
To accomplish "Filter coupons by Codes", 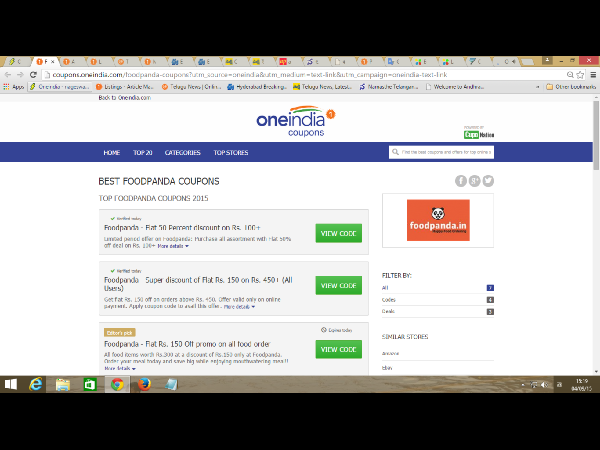I will pyautogui.click(x=389, y=299).
